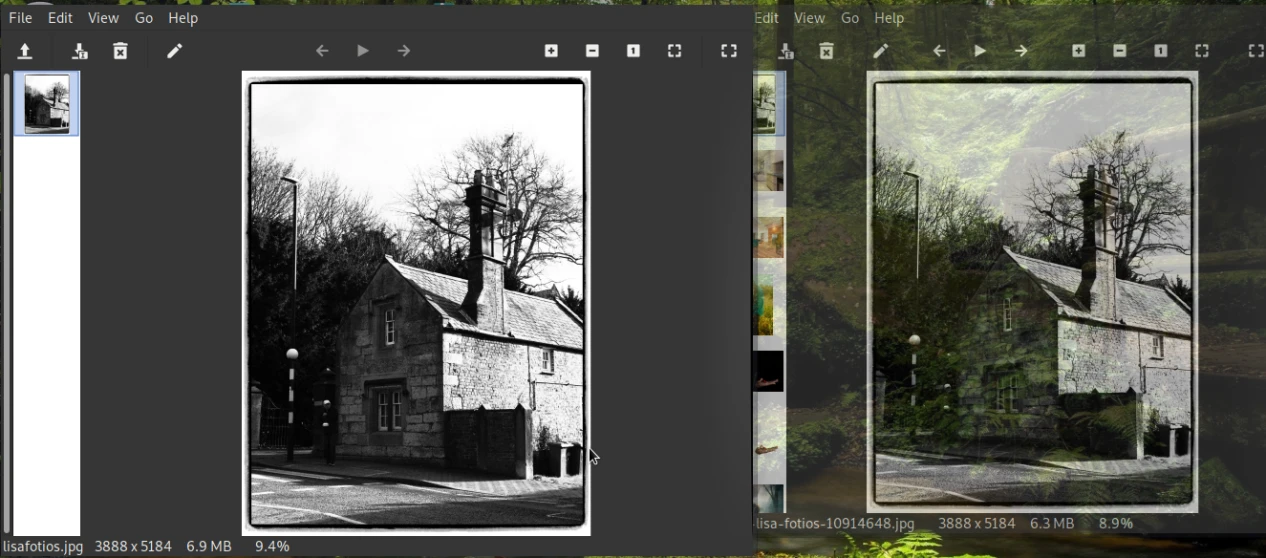Open the View menu in left window

point(103,18)
